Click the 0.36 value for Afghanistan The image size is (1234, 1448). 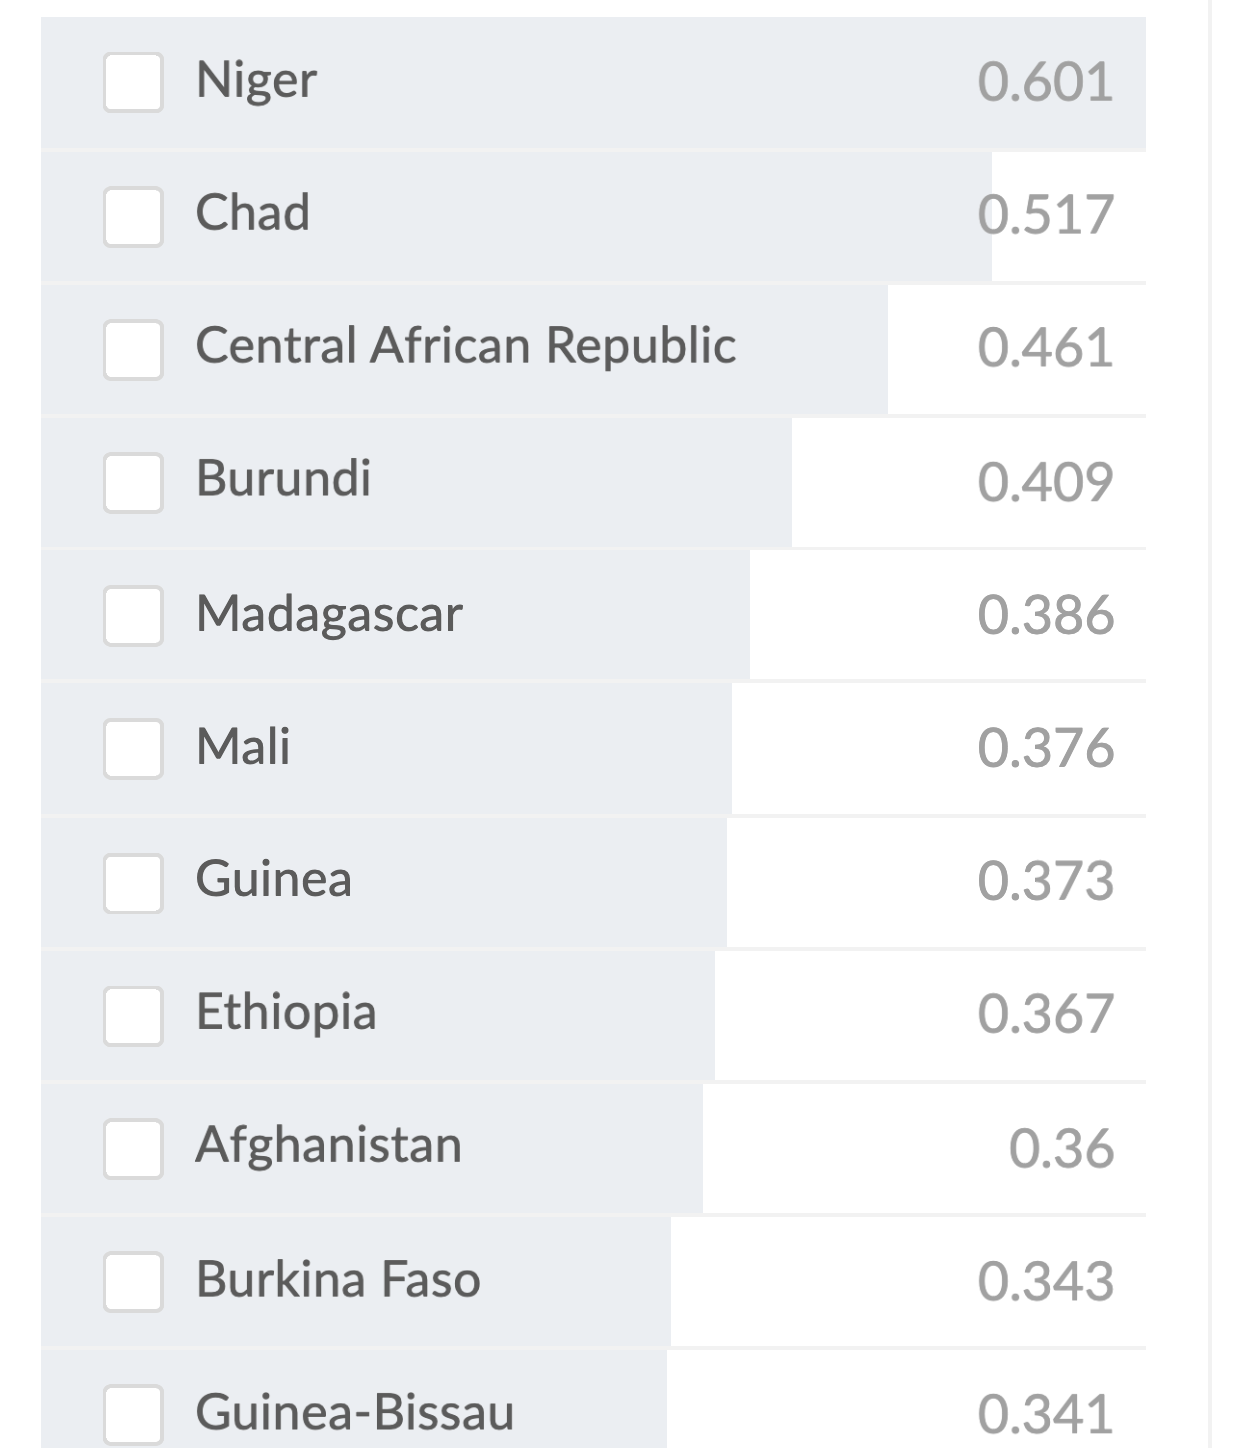[1060, 1148]
